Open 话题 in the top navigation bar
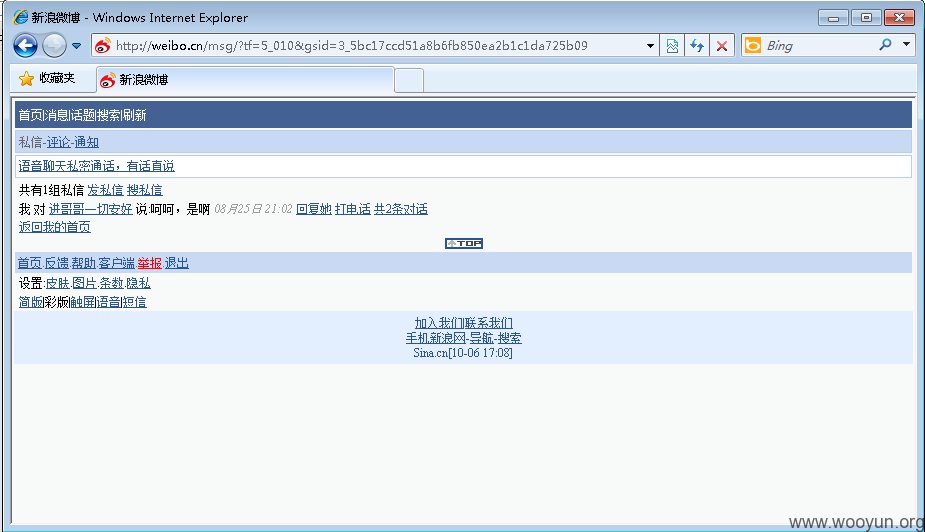 click(x=83, y=115)
